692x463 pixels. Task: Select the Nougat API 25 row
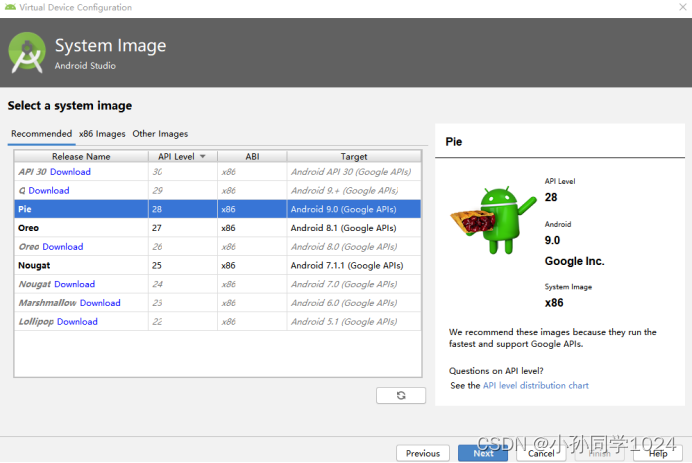[218, 265]
